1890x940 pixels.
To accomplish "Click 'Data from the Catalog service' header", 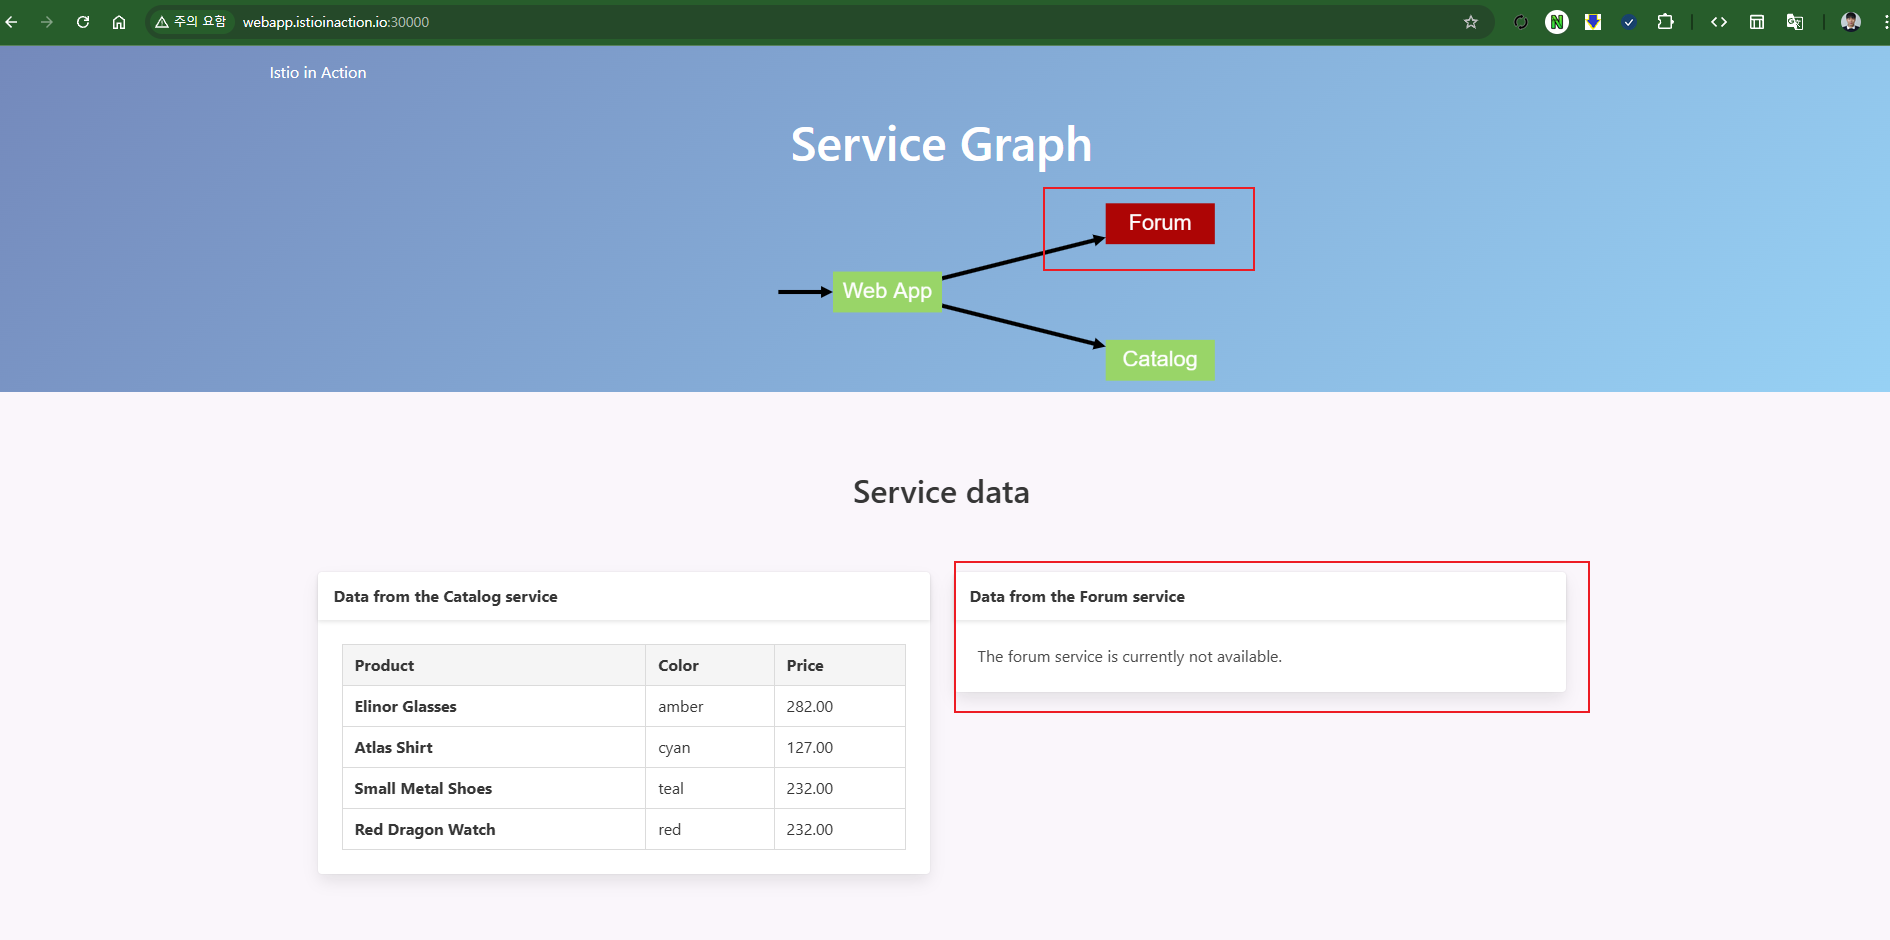I will pyautogui.click(x=446, y=597).
